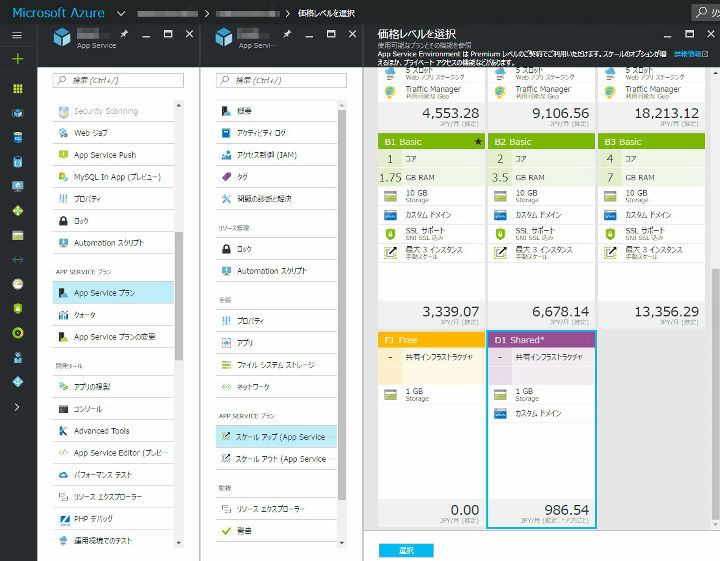Open ファイル システム ストレージ item
The width and height of the screenshot is (720, 561).
tap(276, 365)
